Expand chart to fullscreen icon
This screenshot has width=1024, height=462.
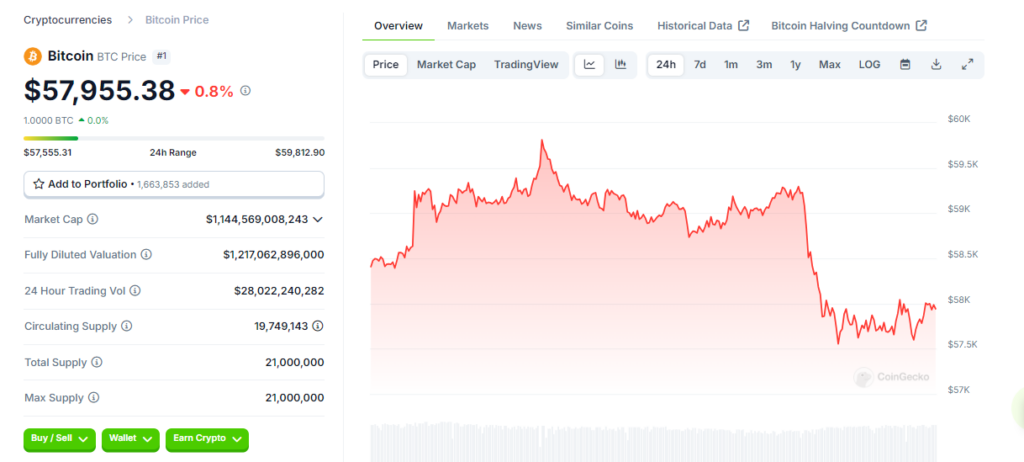point(968,65)
